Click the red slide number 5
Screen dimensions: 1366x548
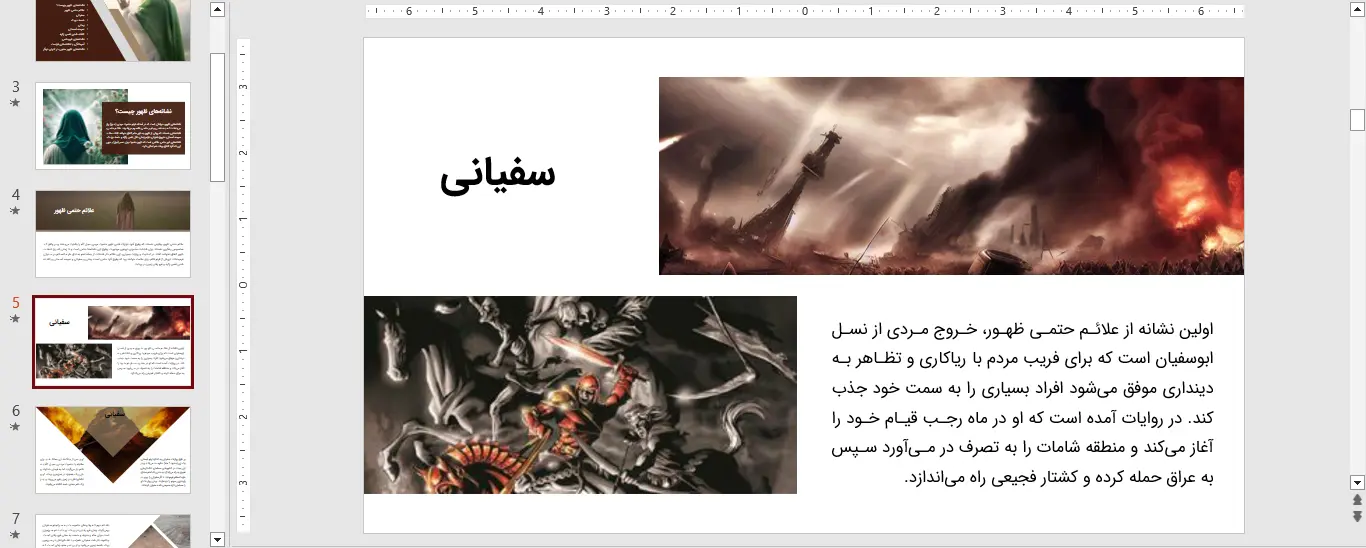click(15, 303)
